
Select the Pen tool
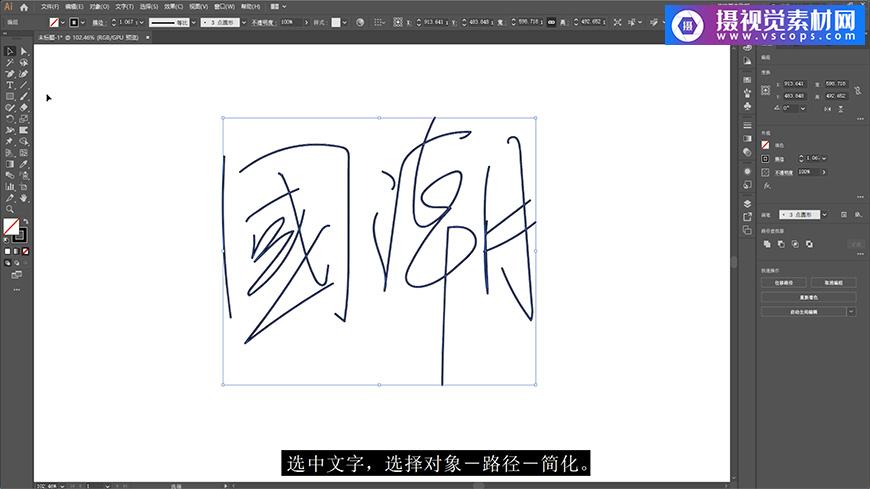tap(9, 74)
